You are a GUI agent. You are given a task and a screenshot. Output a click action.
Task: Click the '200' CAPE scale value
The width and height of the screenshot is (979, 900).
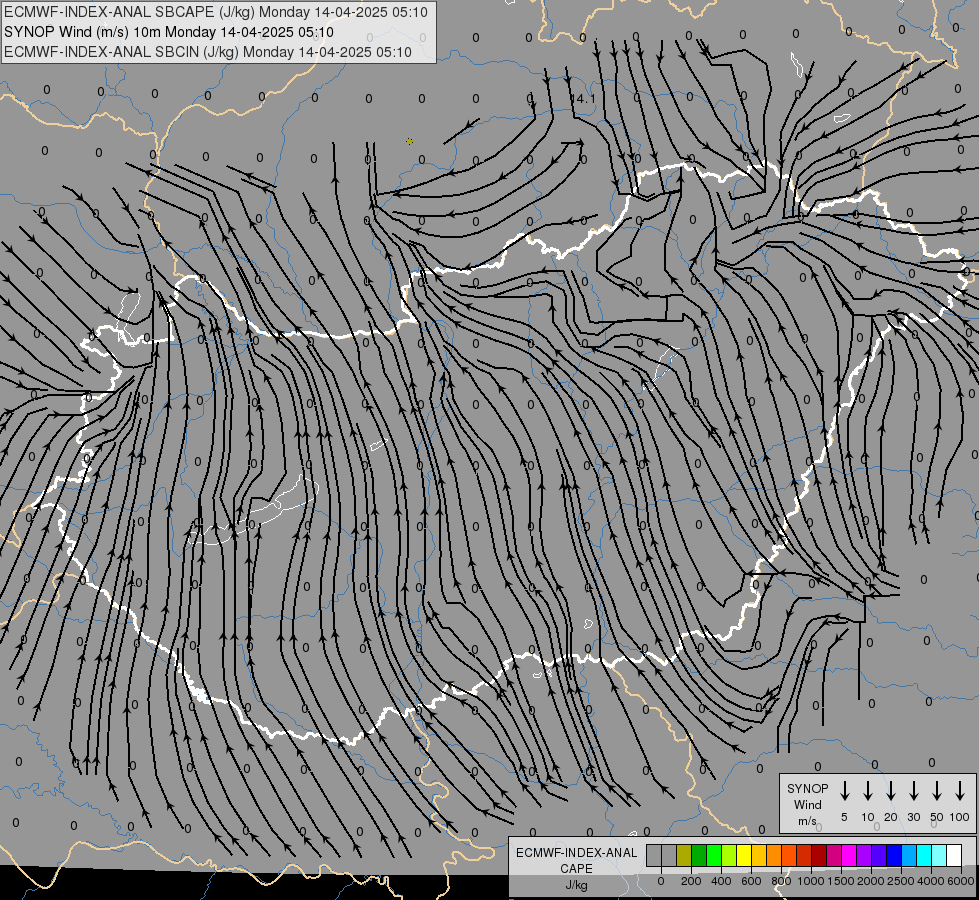(691, 881)
